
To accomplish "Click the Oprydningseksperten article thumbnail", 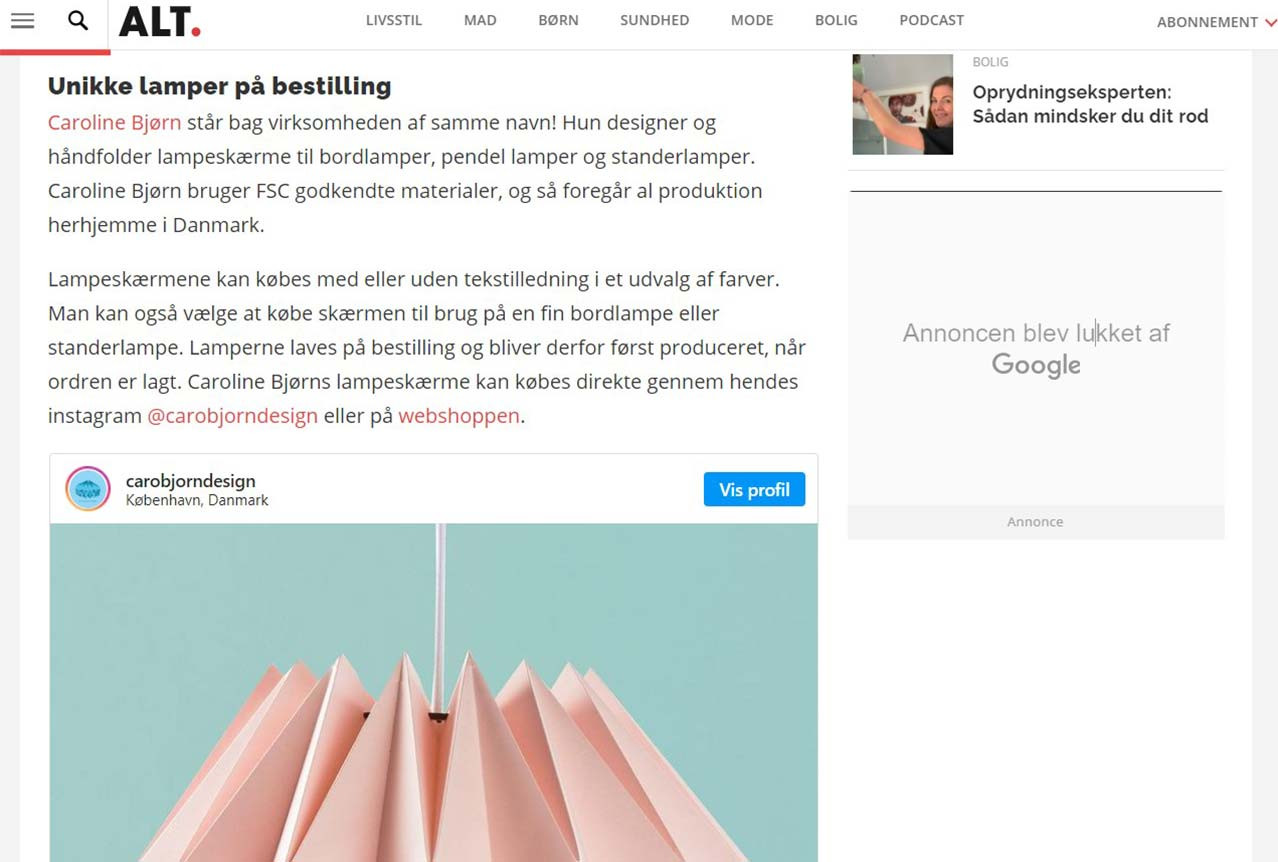I will point(903,104).
